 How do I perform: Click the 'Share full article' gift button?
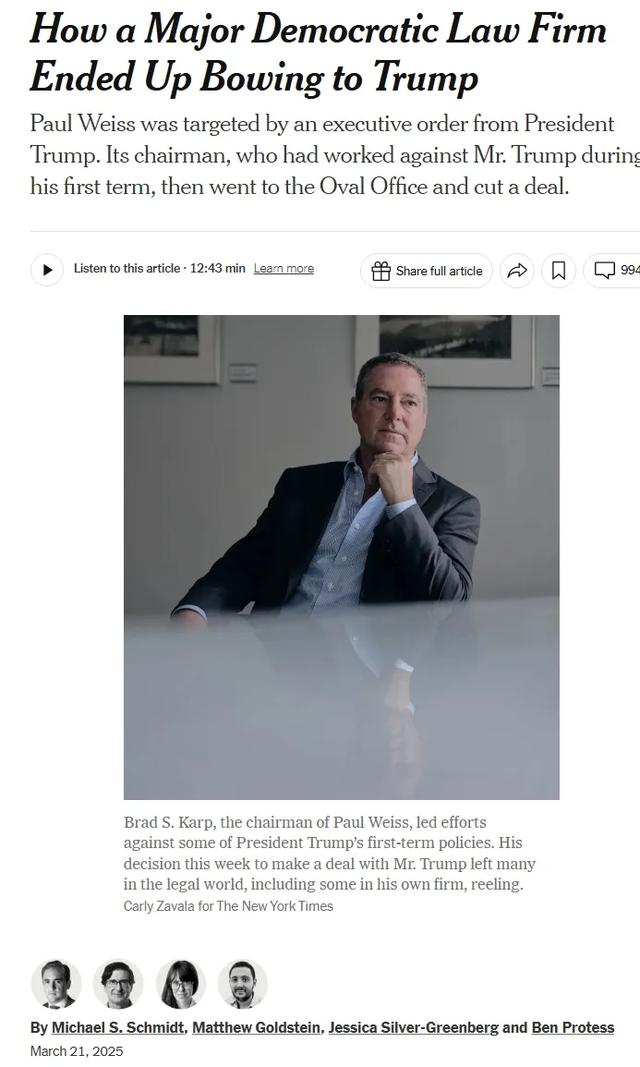pyautogui.click(x=426, y=271)
